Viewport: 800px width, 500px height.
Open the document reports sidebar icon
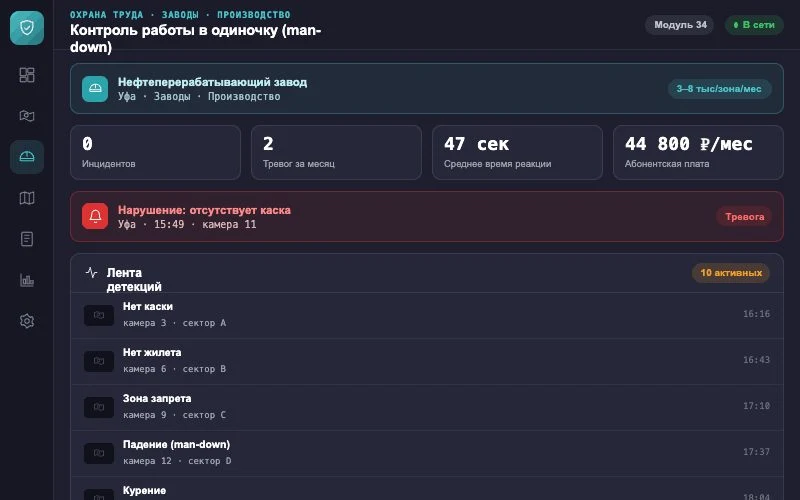click(x=27, y=239)
